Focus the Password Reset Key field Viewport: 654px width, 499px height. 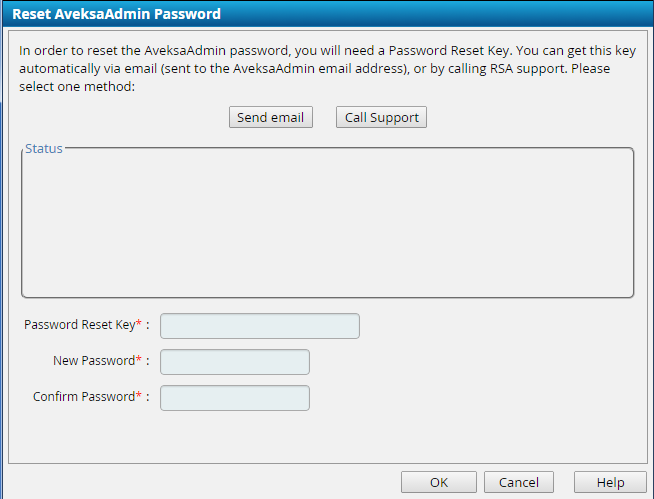click(x=259, y=326)
